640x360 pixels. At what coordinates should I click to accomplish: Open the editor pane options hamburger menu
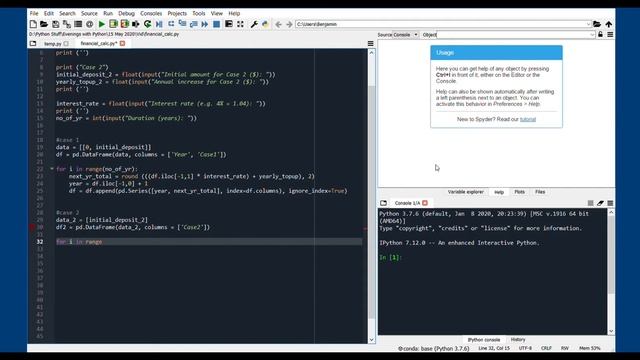(371, 44)
